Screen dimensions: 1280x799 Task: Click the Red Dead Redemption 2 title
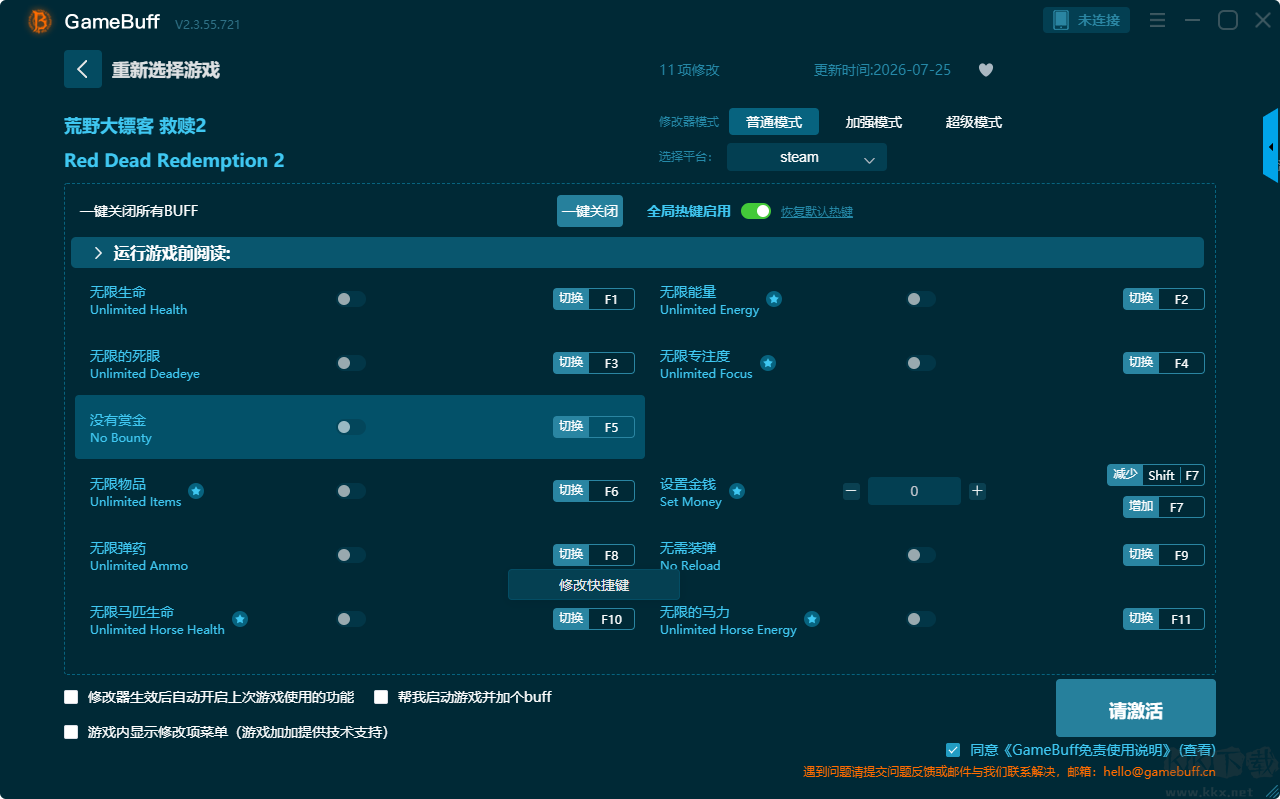coord(174,161)
